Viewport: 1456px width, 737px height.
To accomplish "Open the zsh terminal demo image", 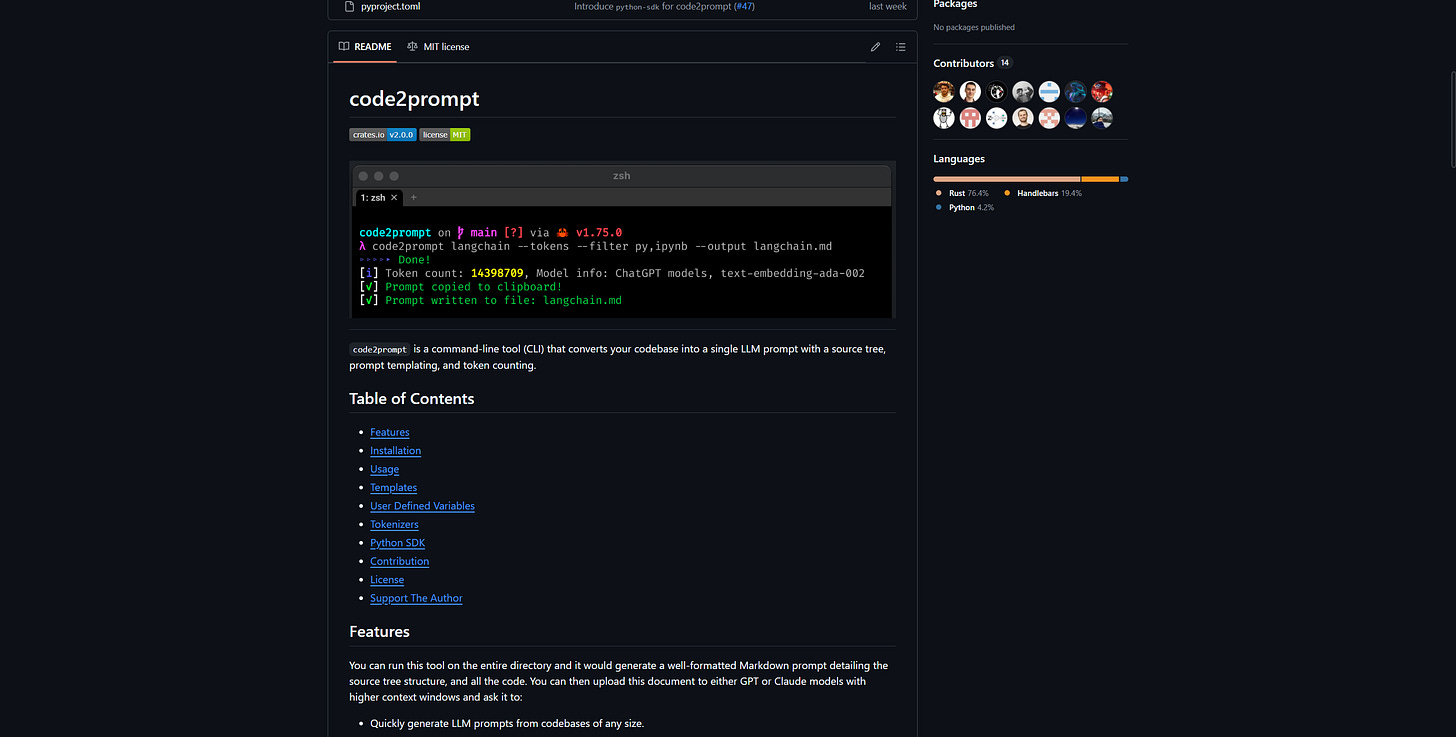I will 622,240.
